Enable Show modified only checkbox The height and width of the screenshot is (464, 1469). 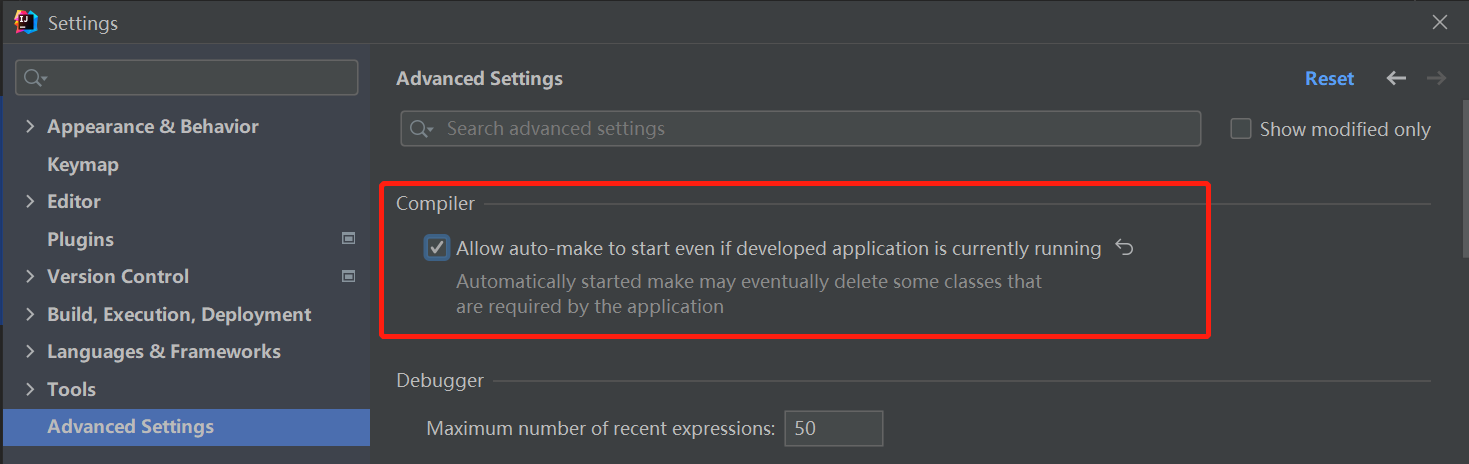[1241, 129]
